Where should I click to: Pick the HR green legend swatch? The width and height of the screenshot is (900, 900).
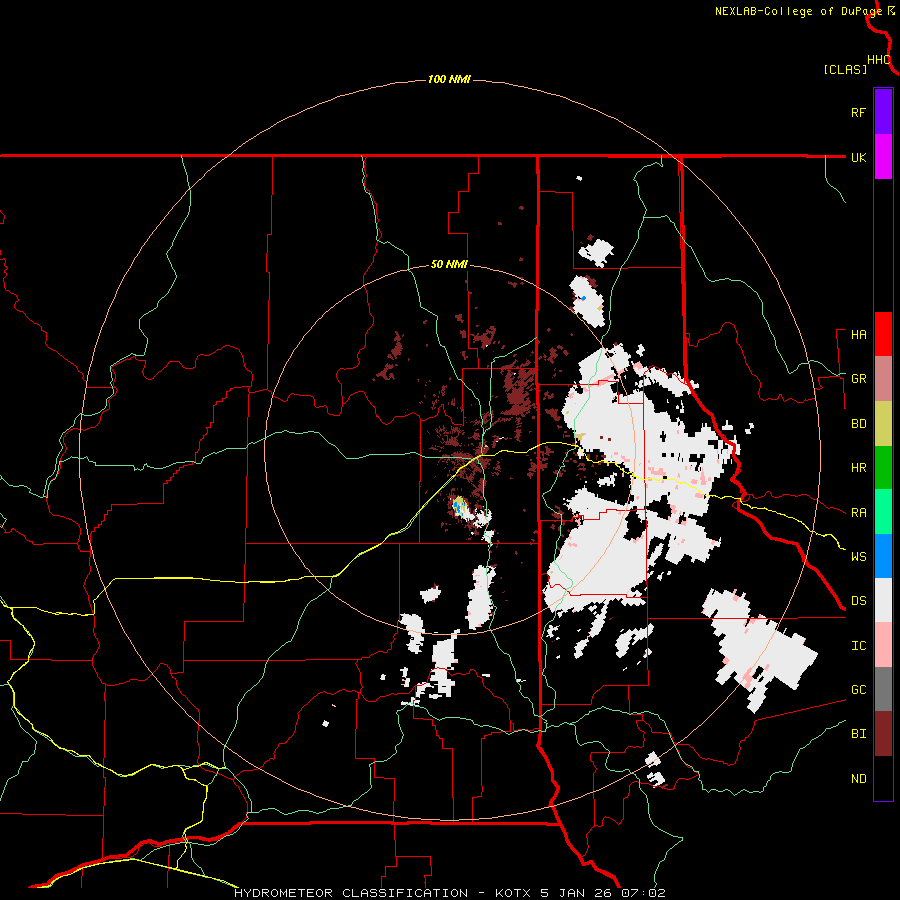[x=883, y=468]
